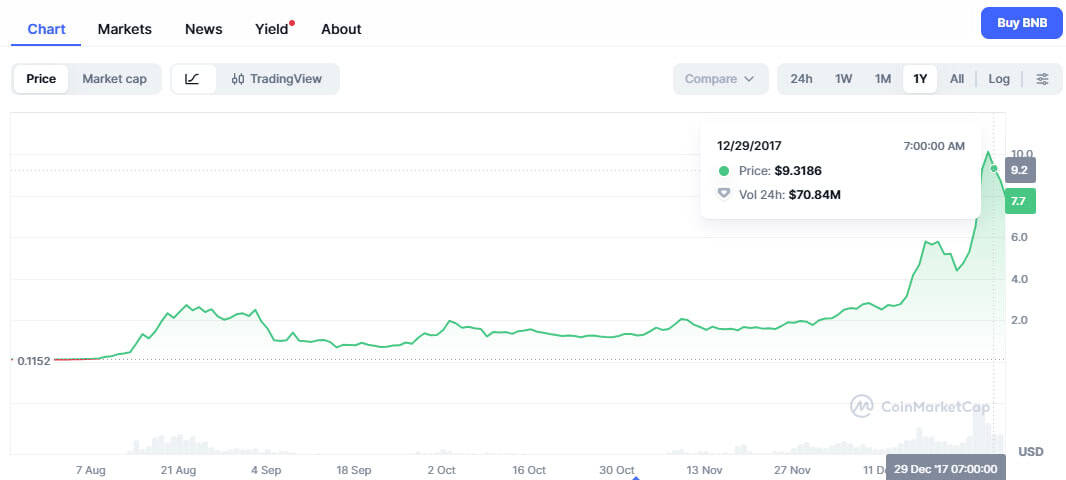The image size is (1066, 480).
Task: Open the News tab
Action: point(204,29)
